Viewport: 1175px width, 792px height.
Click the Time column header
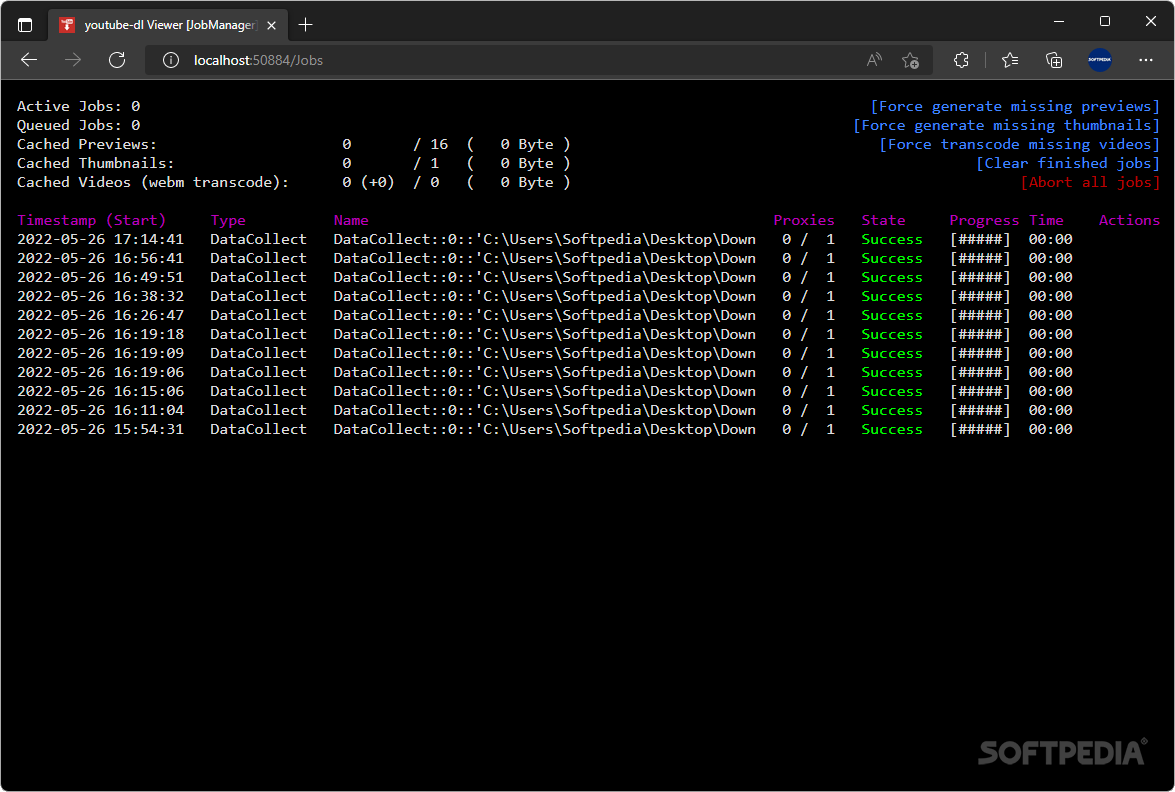point(1046,220)
